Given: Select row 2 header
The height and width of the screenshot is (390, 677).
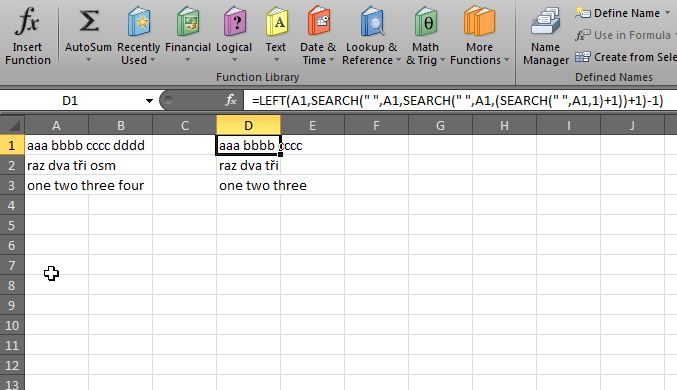Looking at the screenshot, I should click(12, 165).
